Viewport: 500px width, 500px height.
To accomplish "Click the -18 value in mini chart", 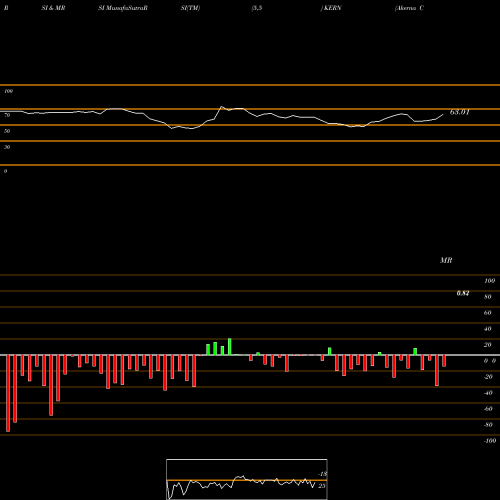I will (x=323, y=474).
